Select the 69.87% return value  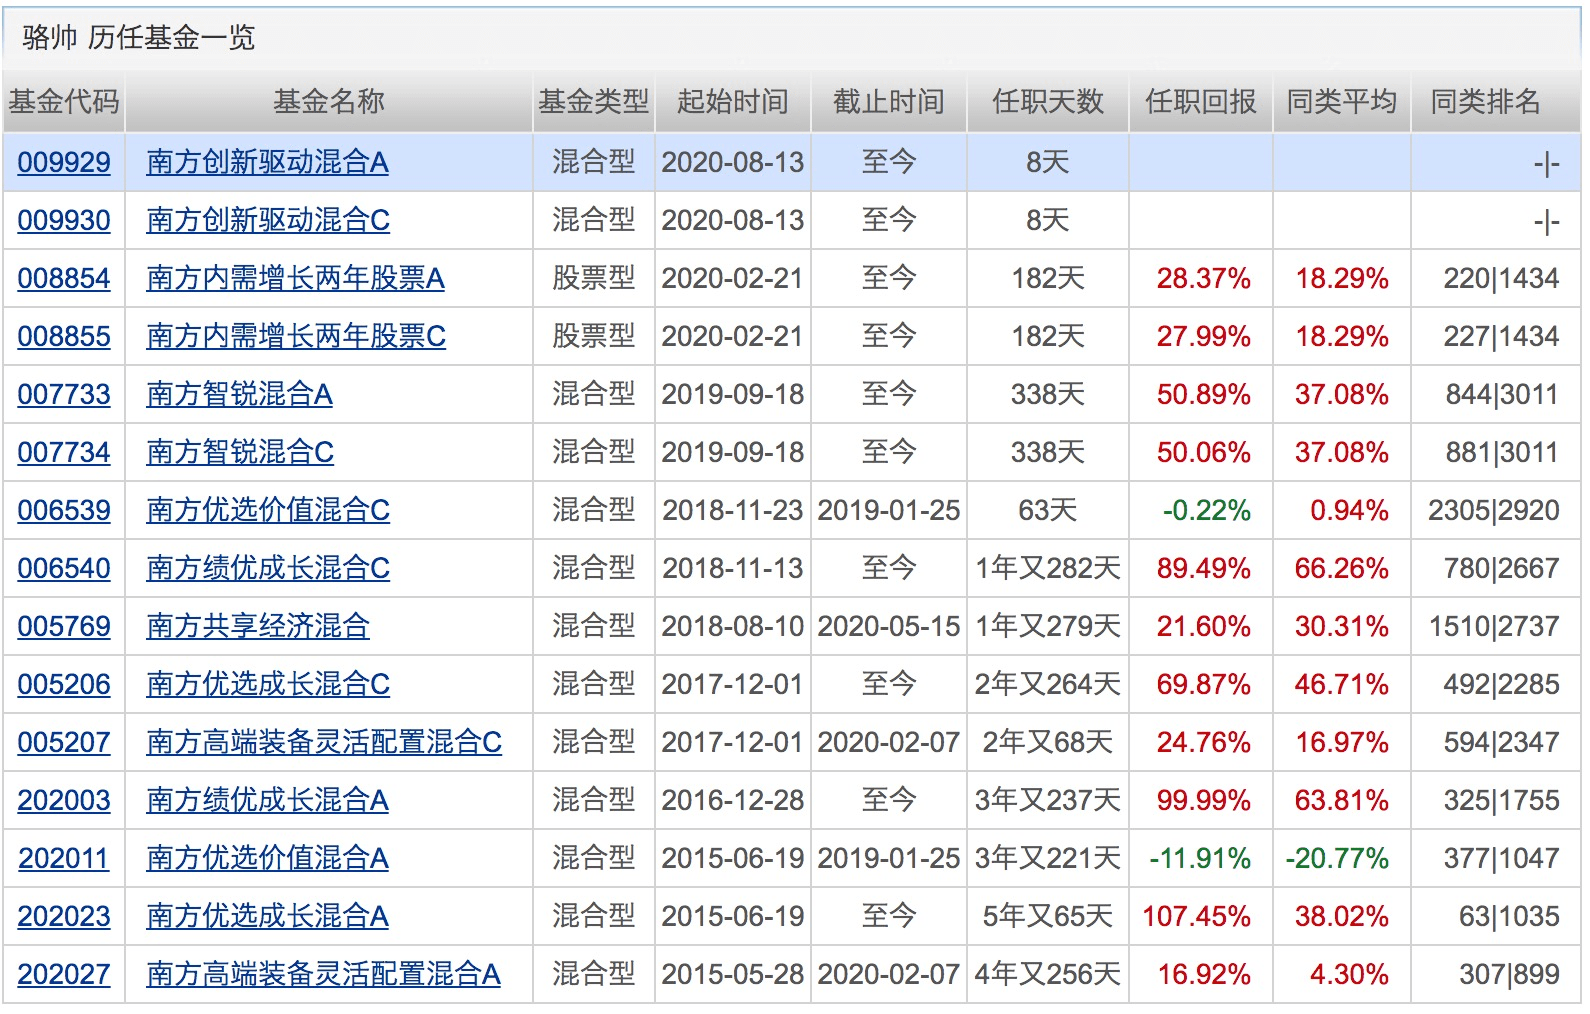(1204, 684)
